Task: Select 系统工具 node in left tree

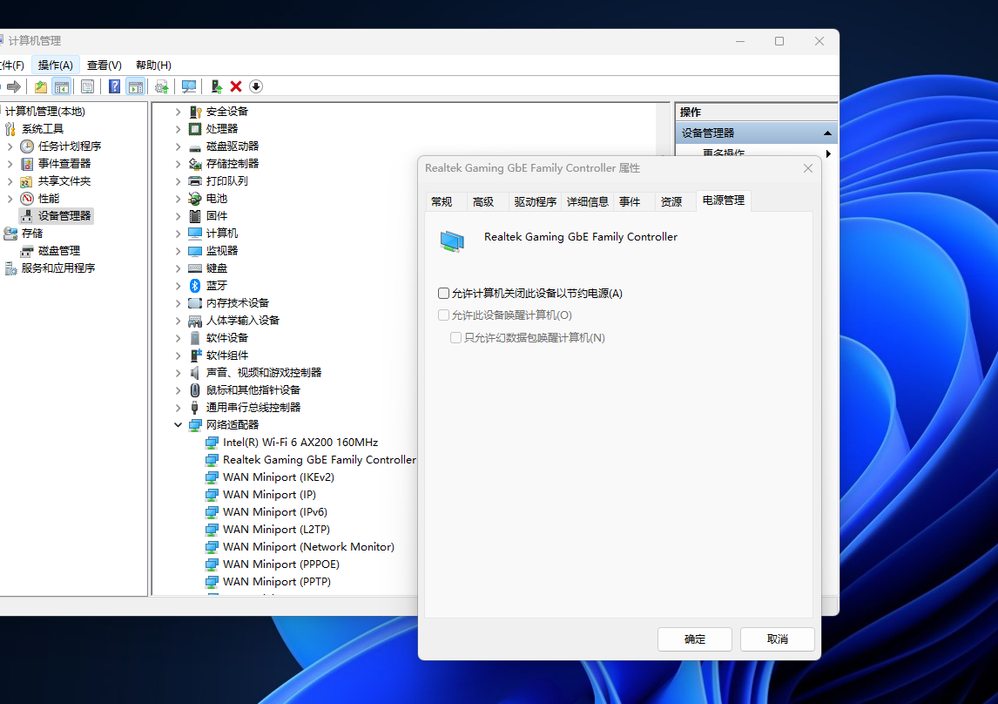Action: [43, 129]
